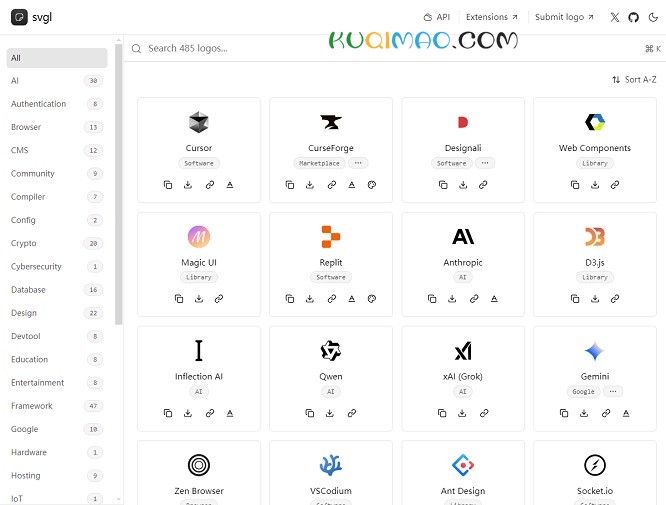Toggle dark mode moon icon

click(x=653, y=17)
